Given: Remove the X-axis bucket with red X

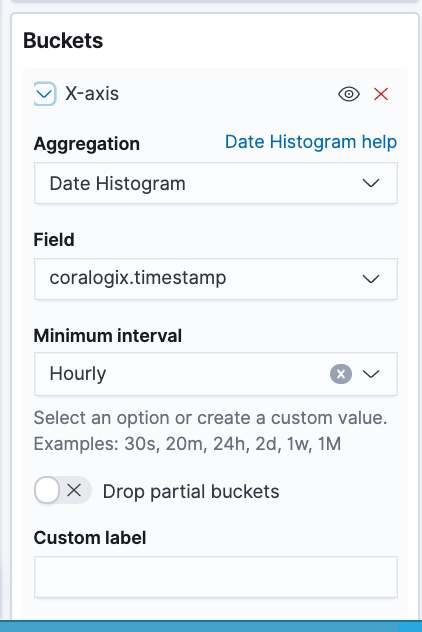Looking at the screenshot, I should [x=381, y=94].
